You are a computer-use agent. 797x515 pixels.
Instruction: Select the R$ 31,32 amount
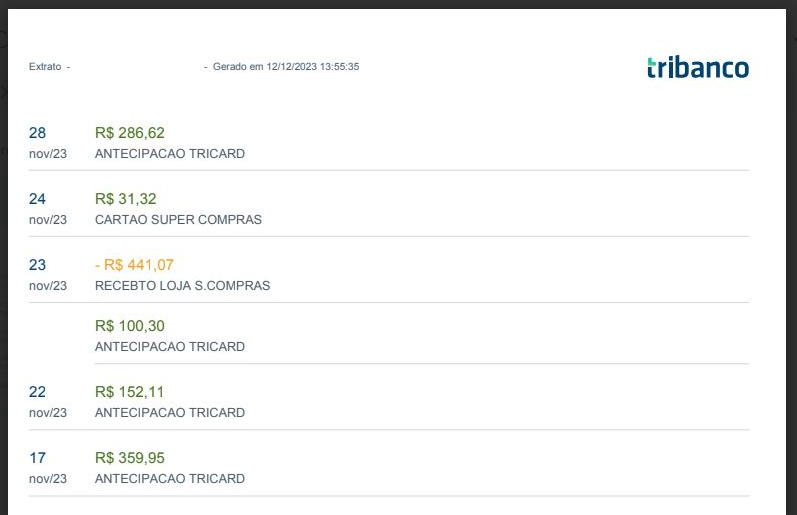click(125, 198)
